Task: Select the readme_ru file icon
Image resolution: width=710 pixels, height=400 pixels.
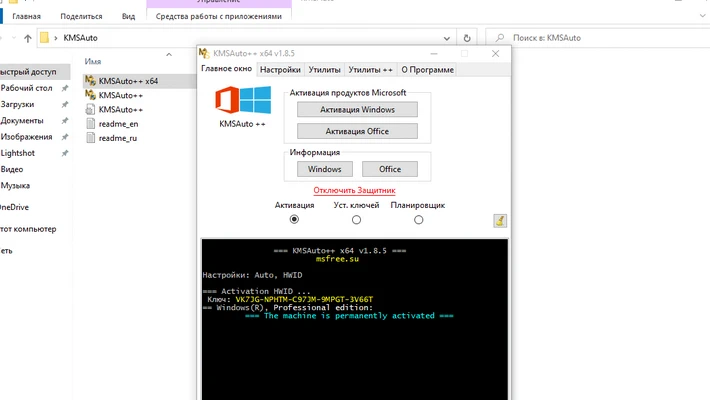Action: 91,138
